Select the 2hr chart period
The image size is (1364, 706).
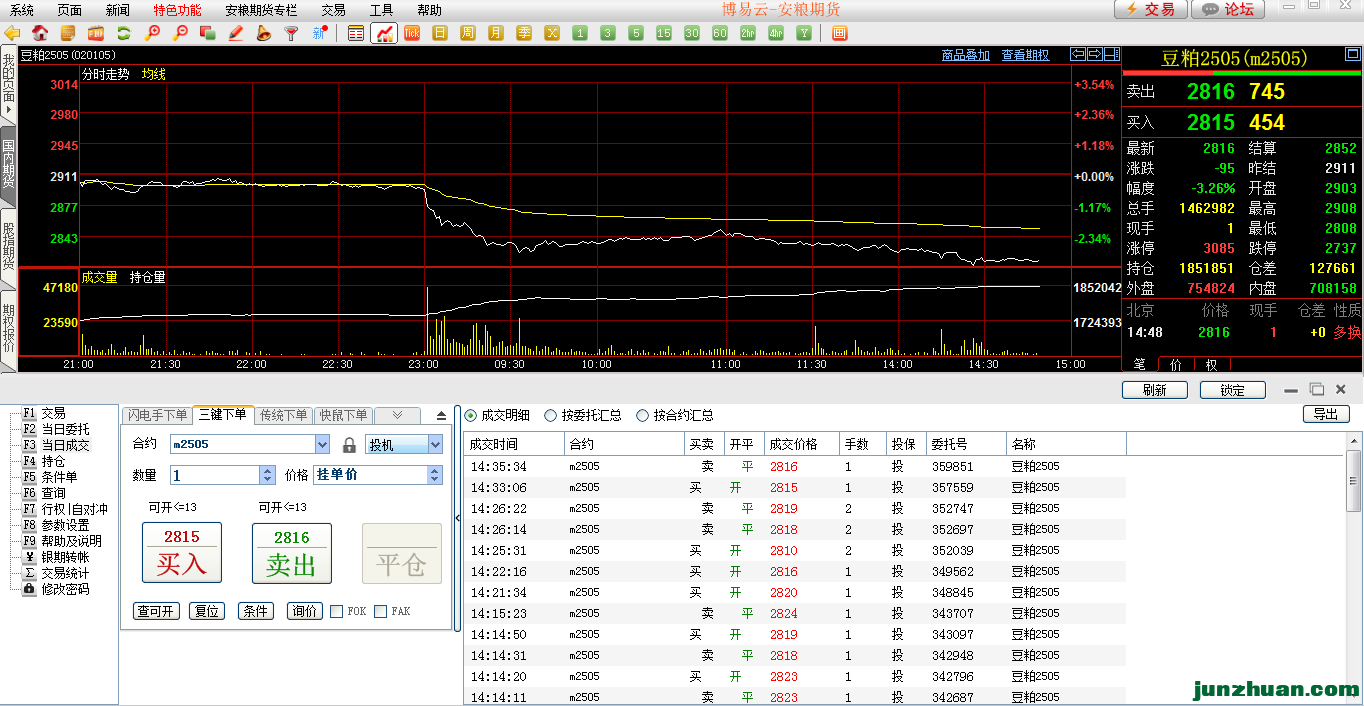(x=748, y=33)
